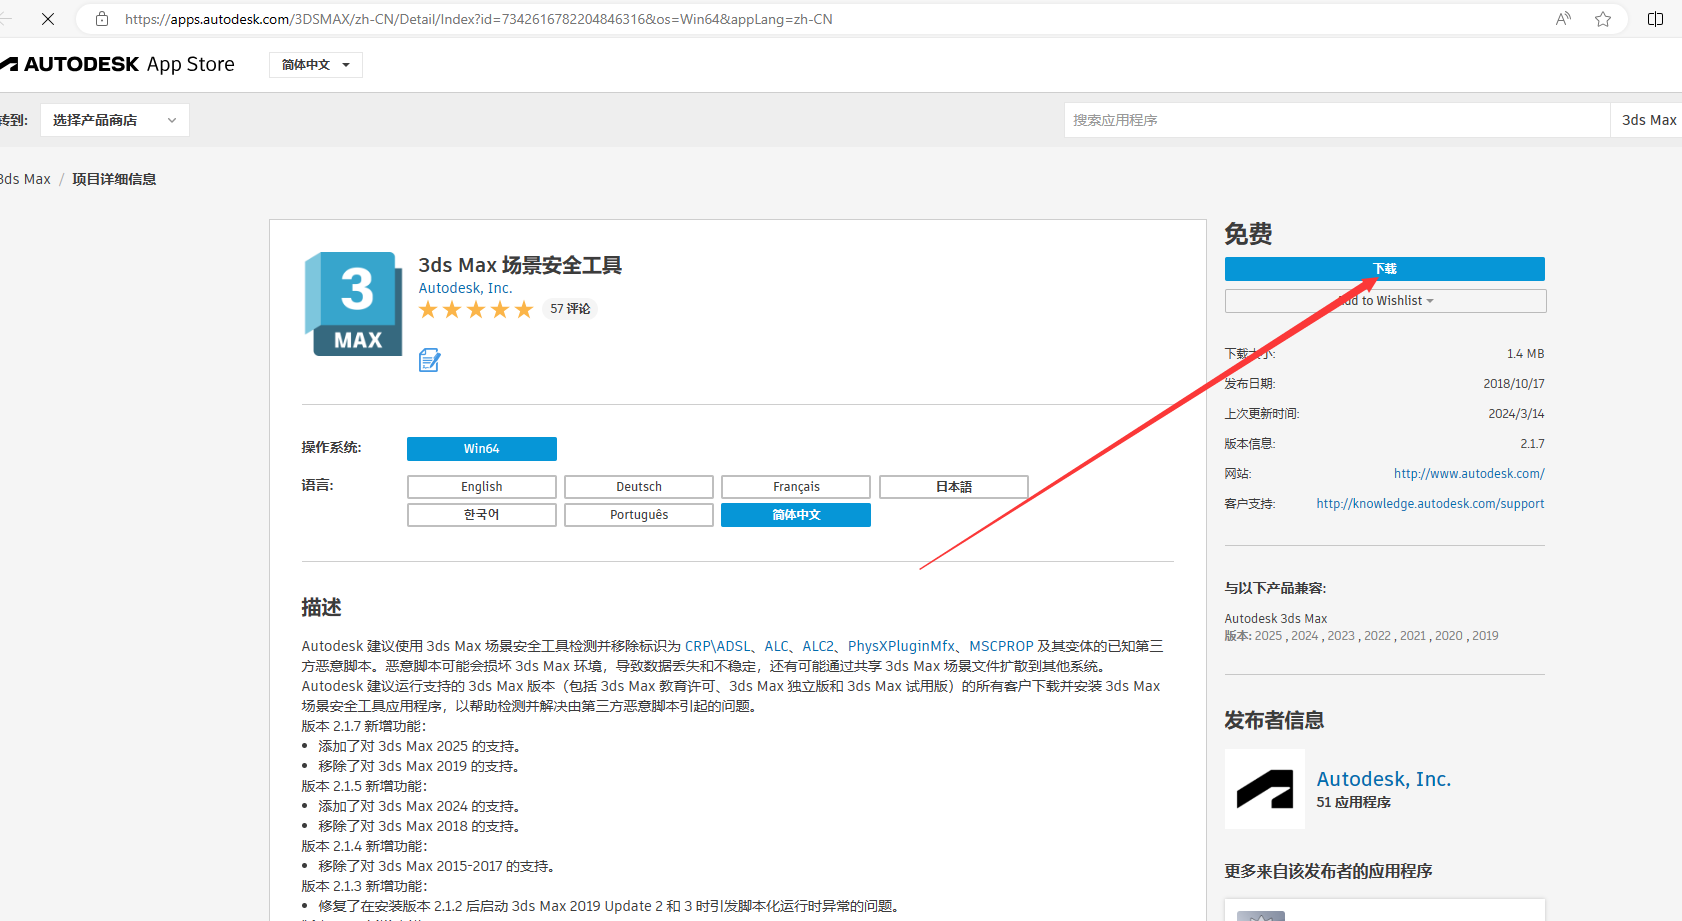
Task: Open the knowledge.autodesk.com support link
Action: click(x=1429, y=504)
